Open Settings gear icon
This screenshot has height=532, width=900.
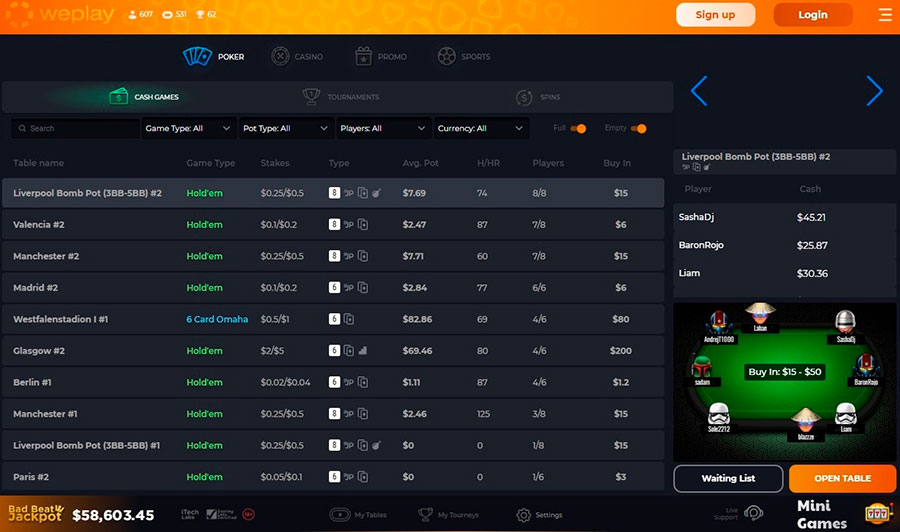[x=524, y=515]
